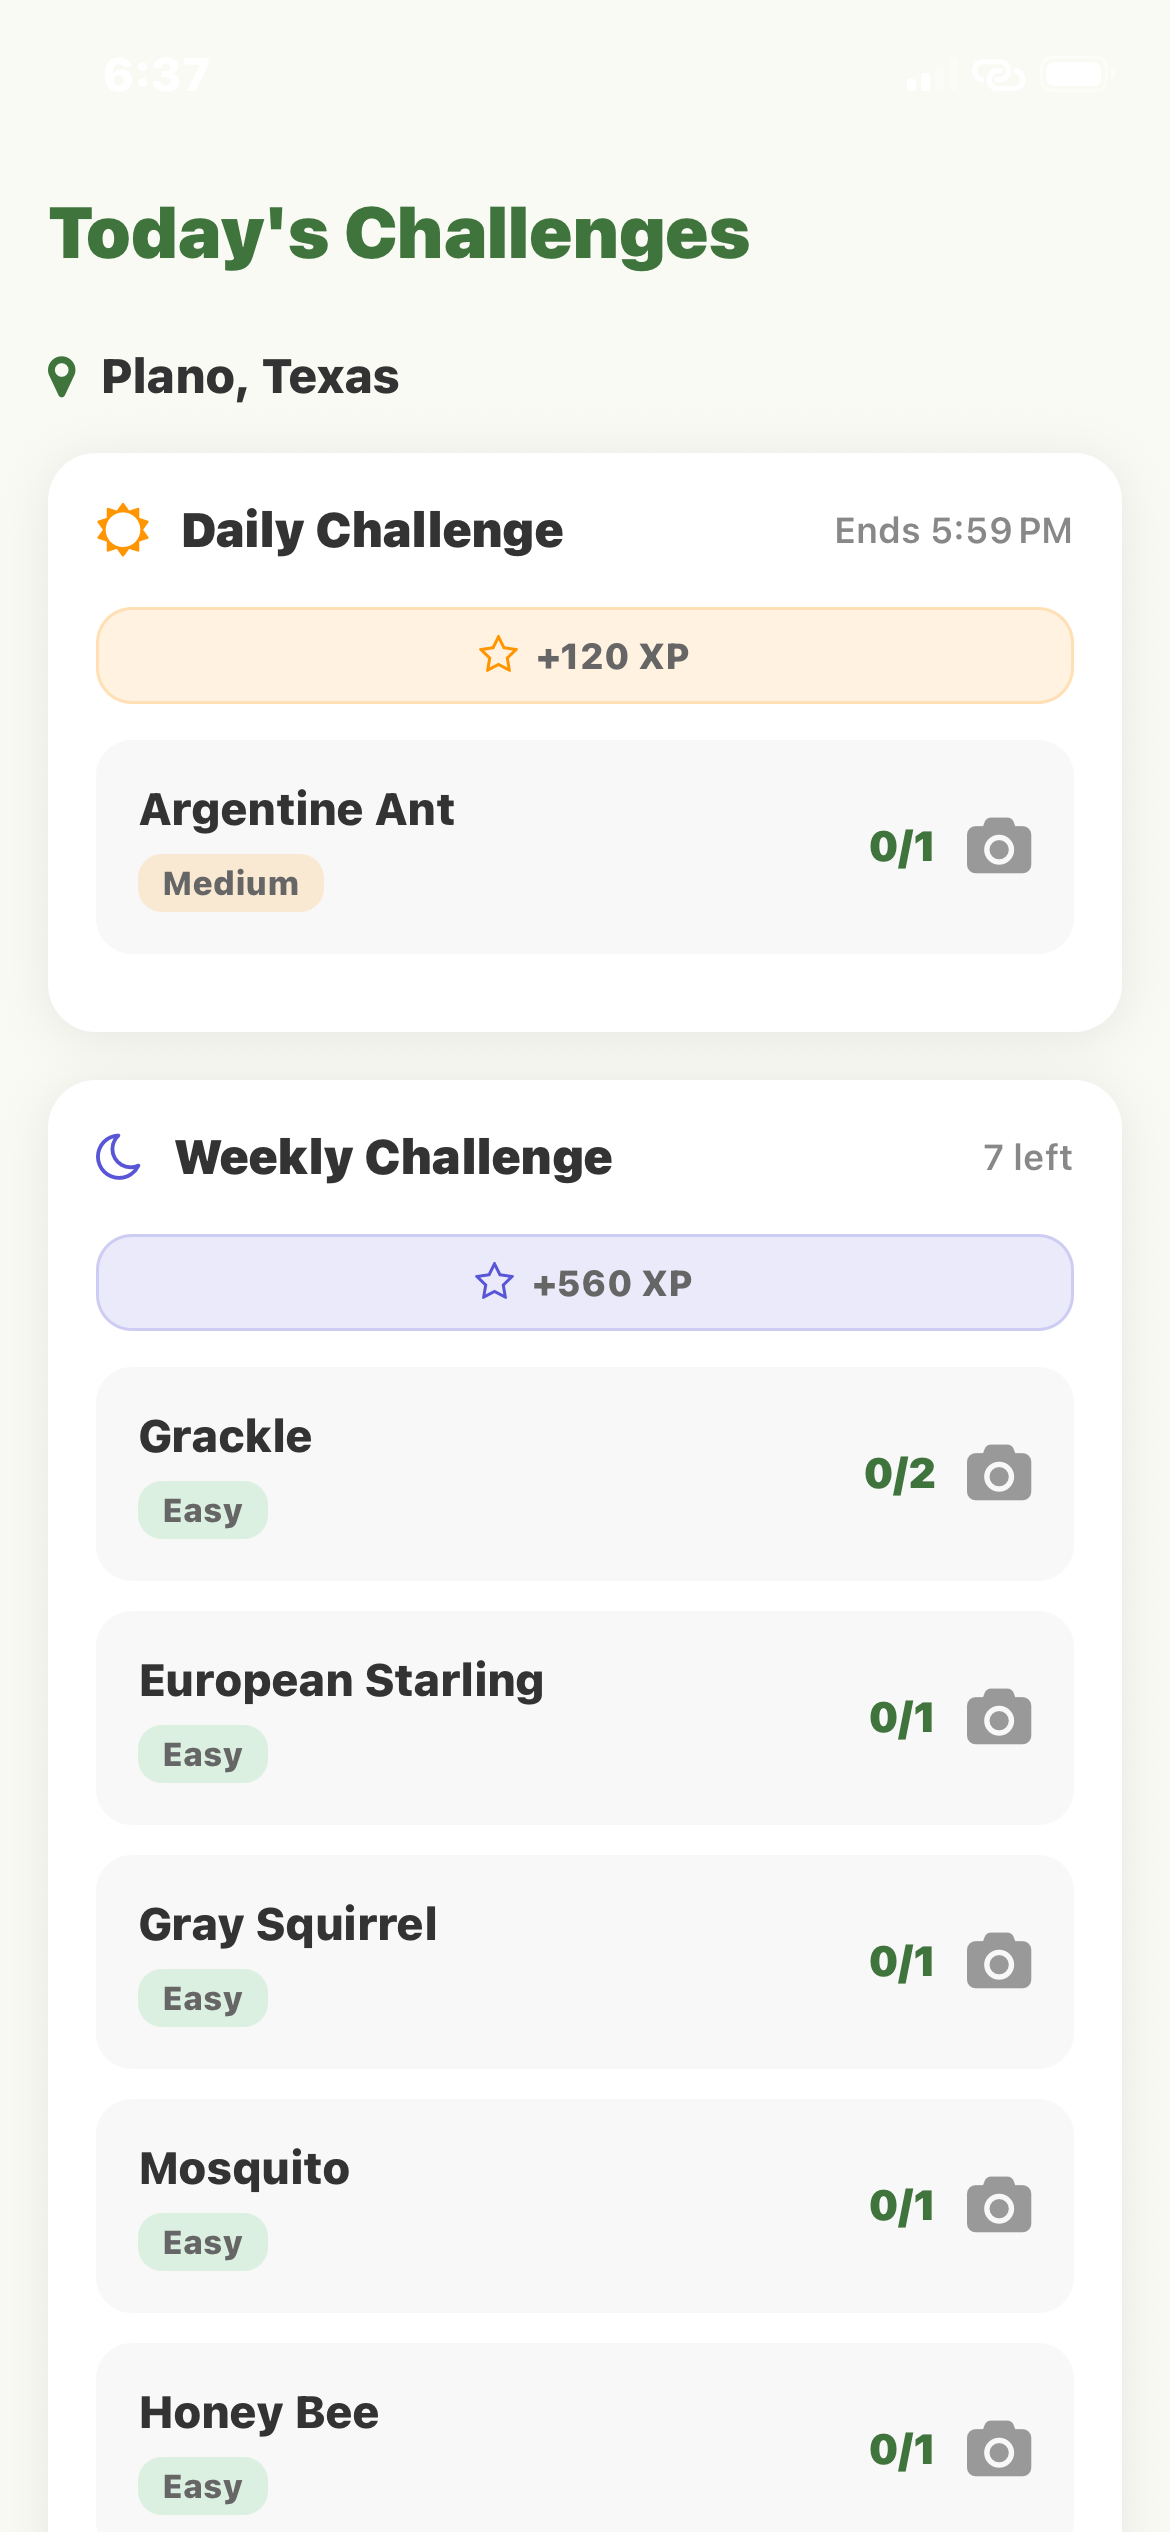Image resolution: width=1170 pixels, height=2532 pixels.
Task: Click the Grackle 0/2 progress counter
Action: (x=900, y=1474)
